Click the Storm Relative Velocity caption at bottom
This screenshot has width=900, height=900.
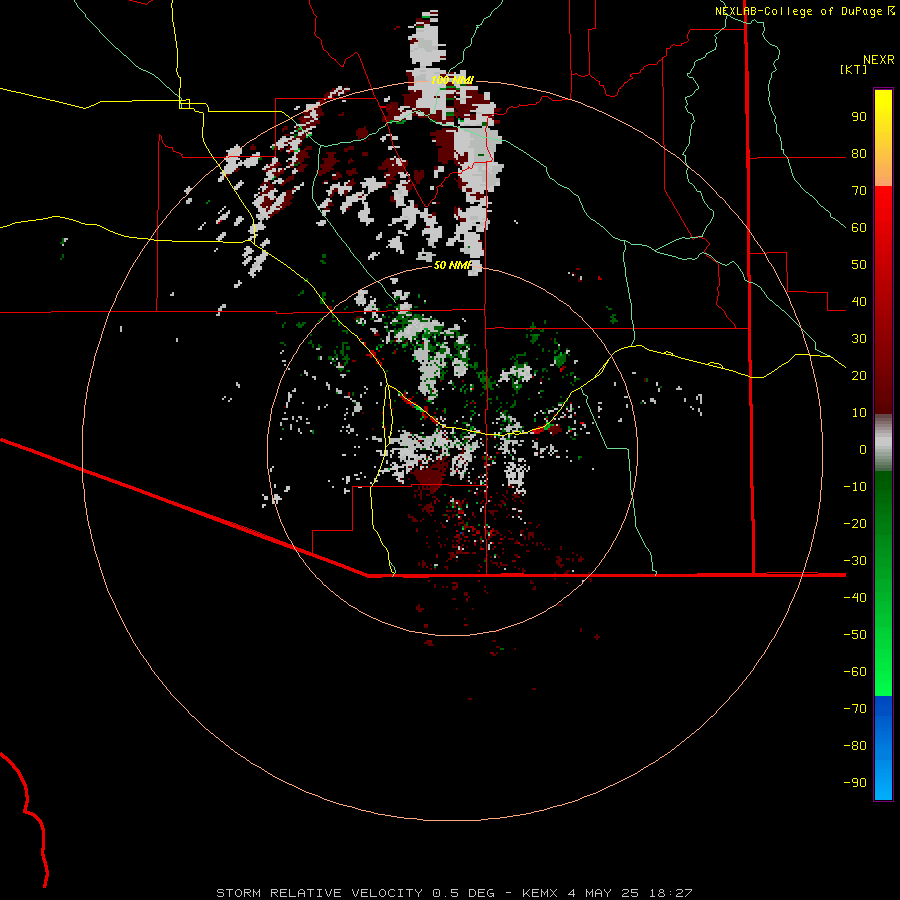pos(454,893)
